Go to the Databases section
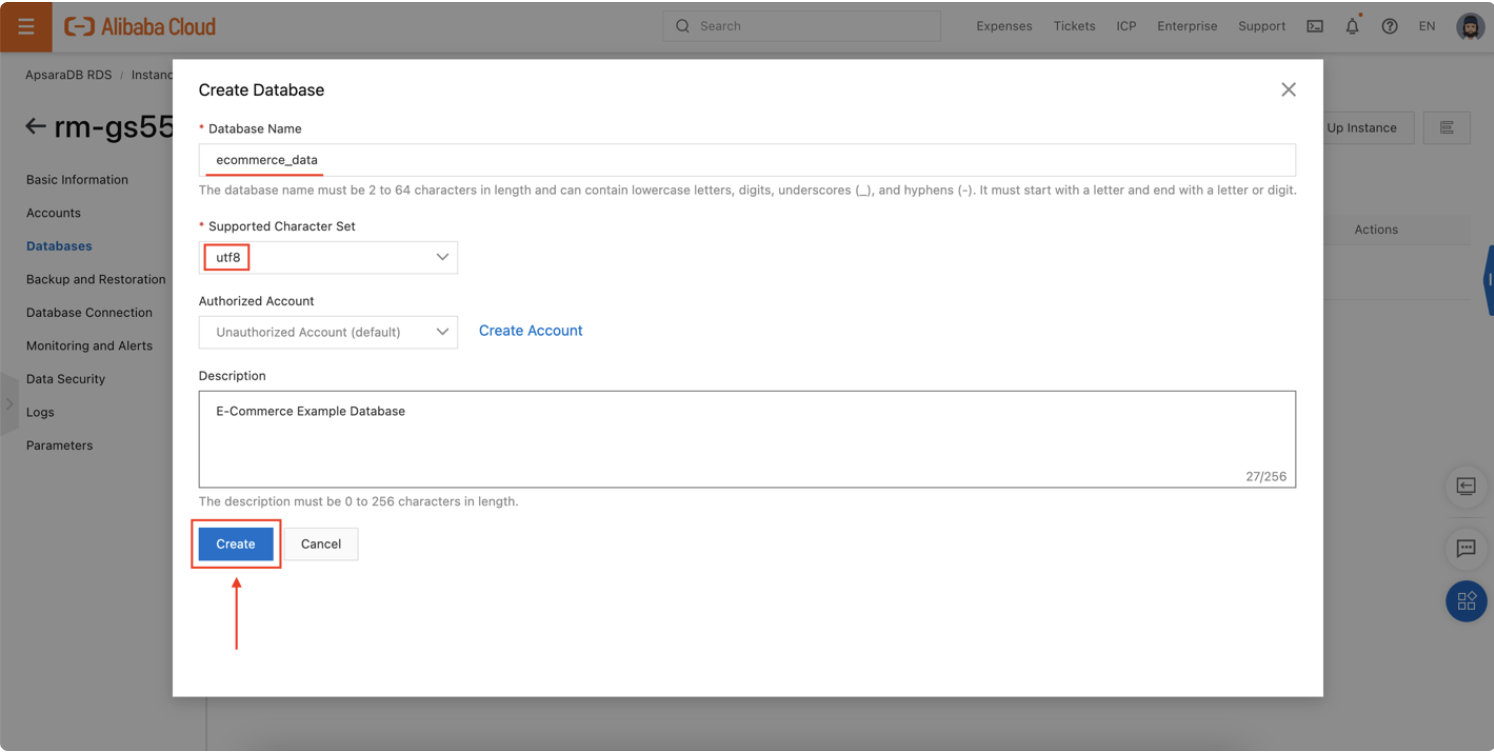This screenshot has width=1494, height=754. click(58, 245)
